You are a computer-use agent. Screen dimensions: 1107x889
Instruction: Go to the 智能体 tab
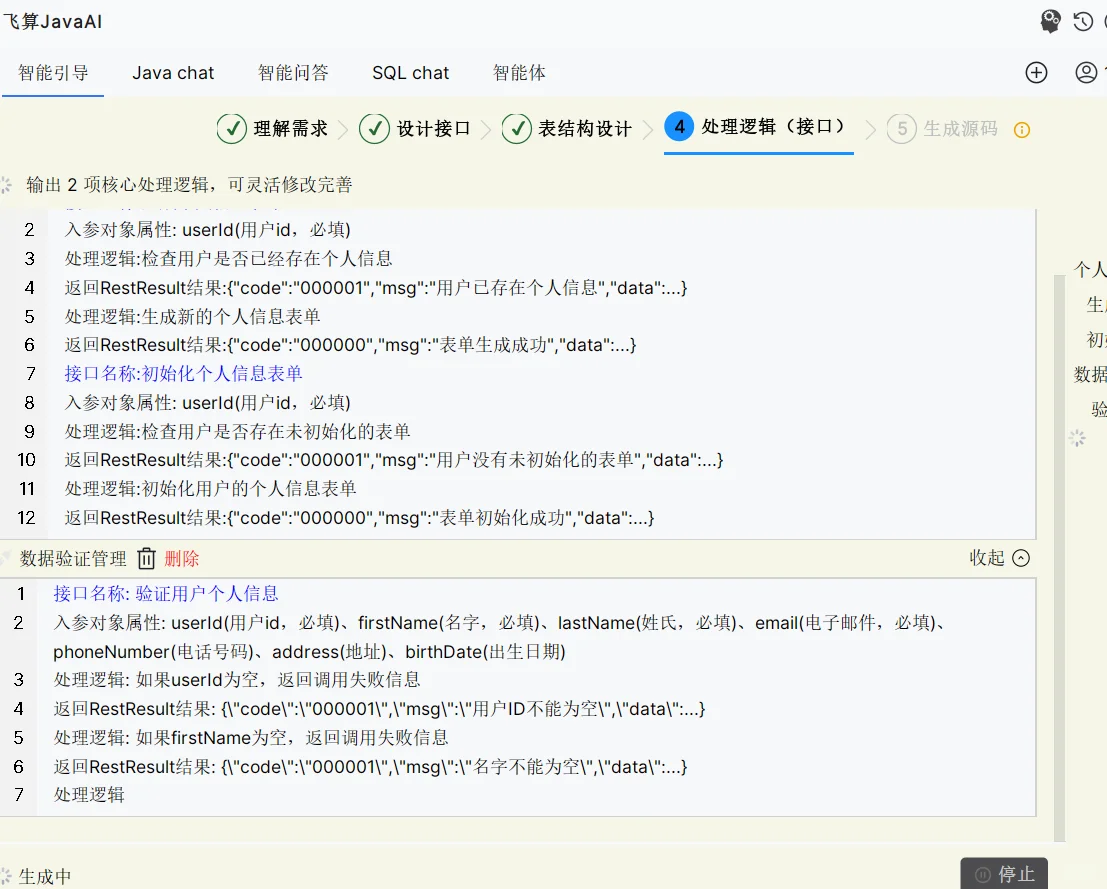[519, 72]
